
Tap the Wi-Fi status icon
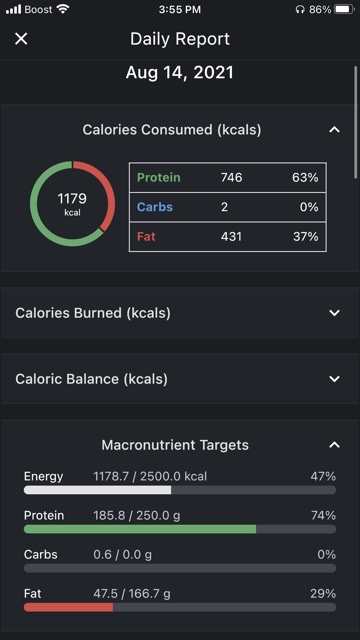pyautogui.click(x=63, y=9)
